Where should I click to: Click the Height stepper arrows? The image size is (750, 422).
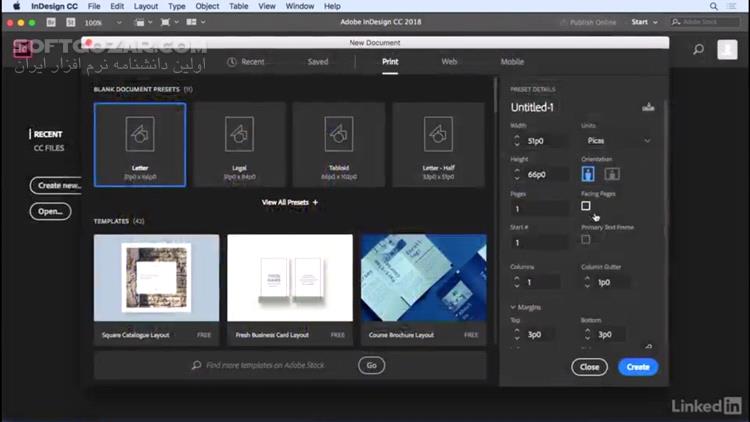[517, 175]
